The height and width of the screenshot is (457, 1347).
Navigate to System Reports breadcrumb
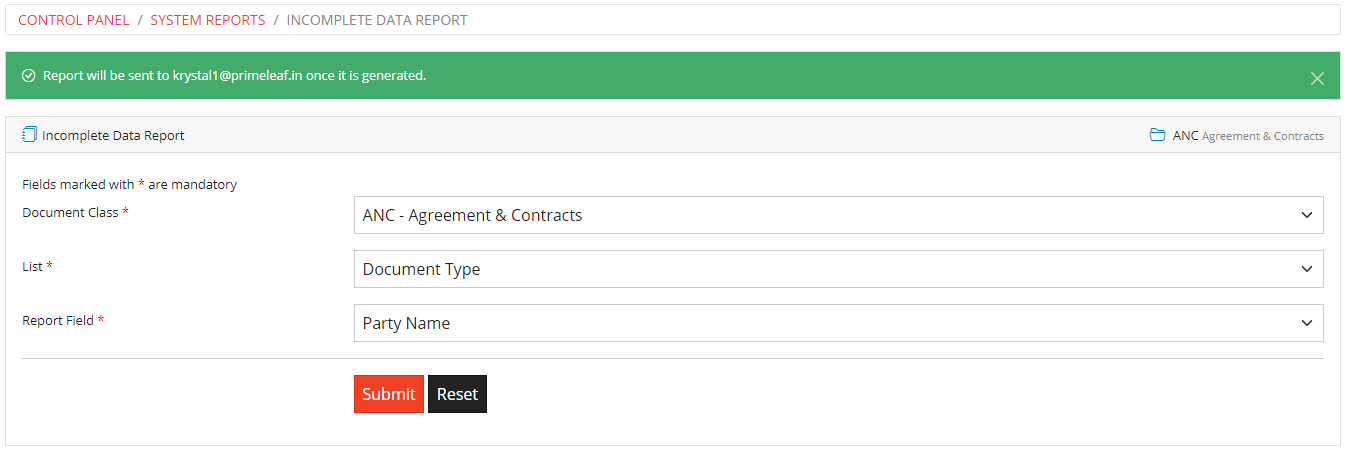point(208,20)
